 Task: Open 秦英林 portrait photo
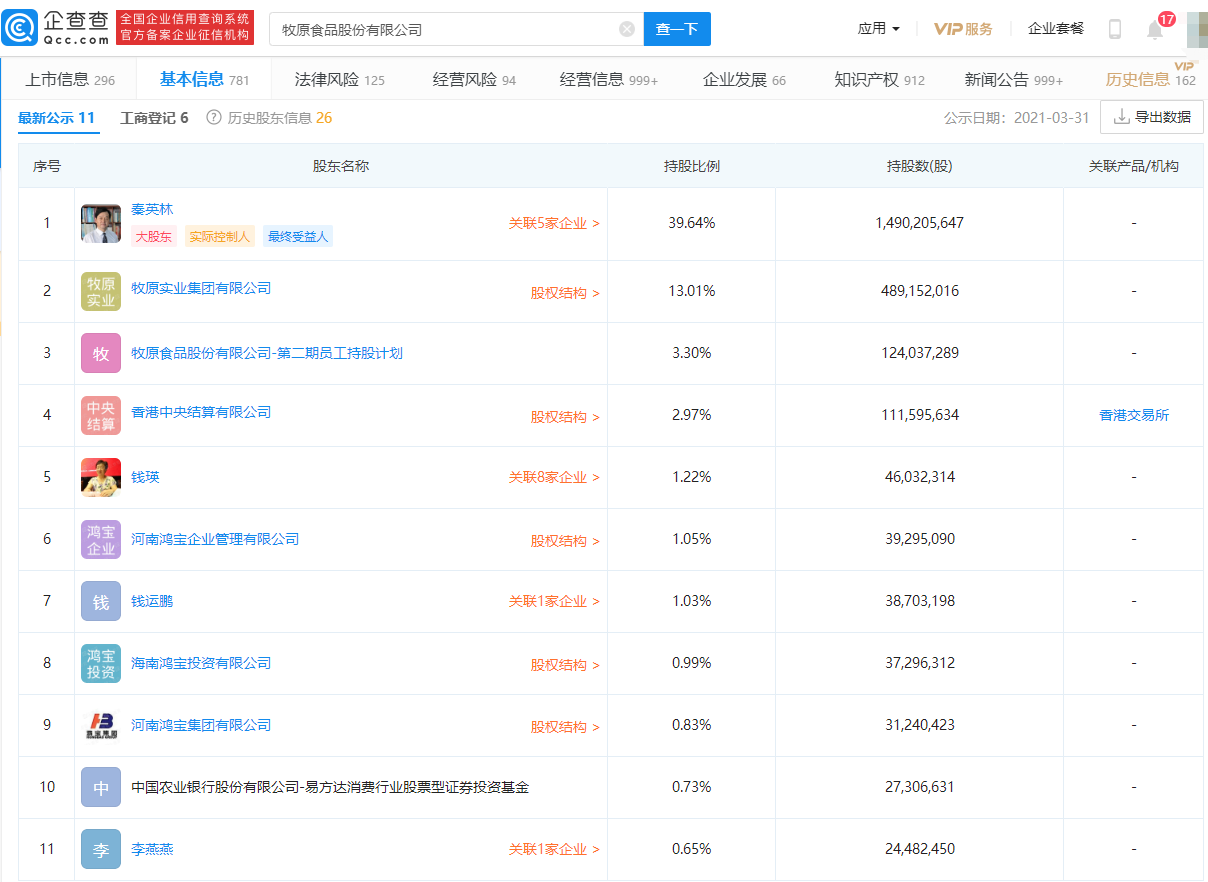101,223
